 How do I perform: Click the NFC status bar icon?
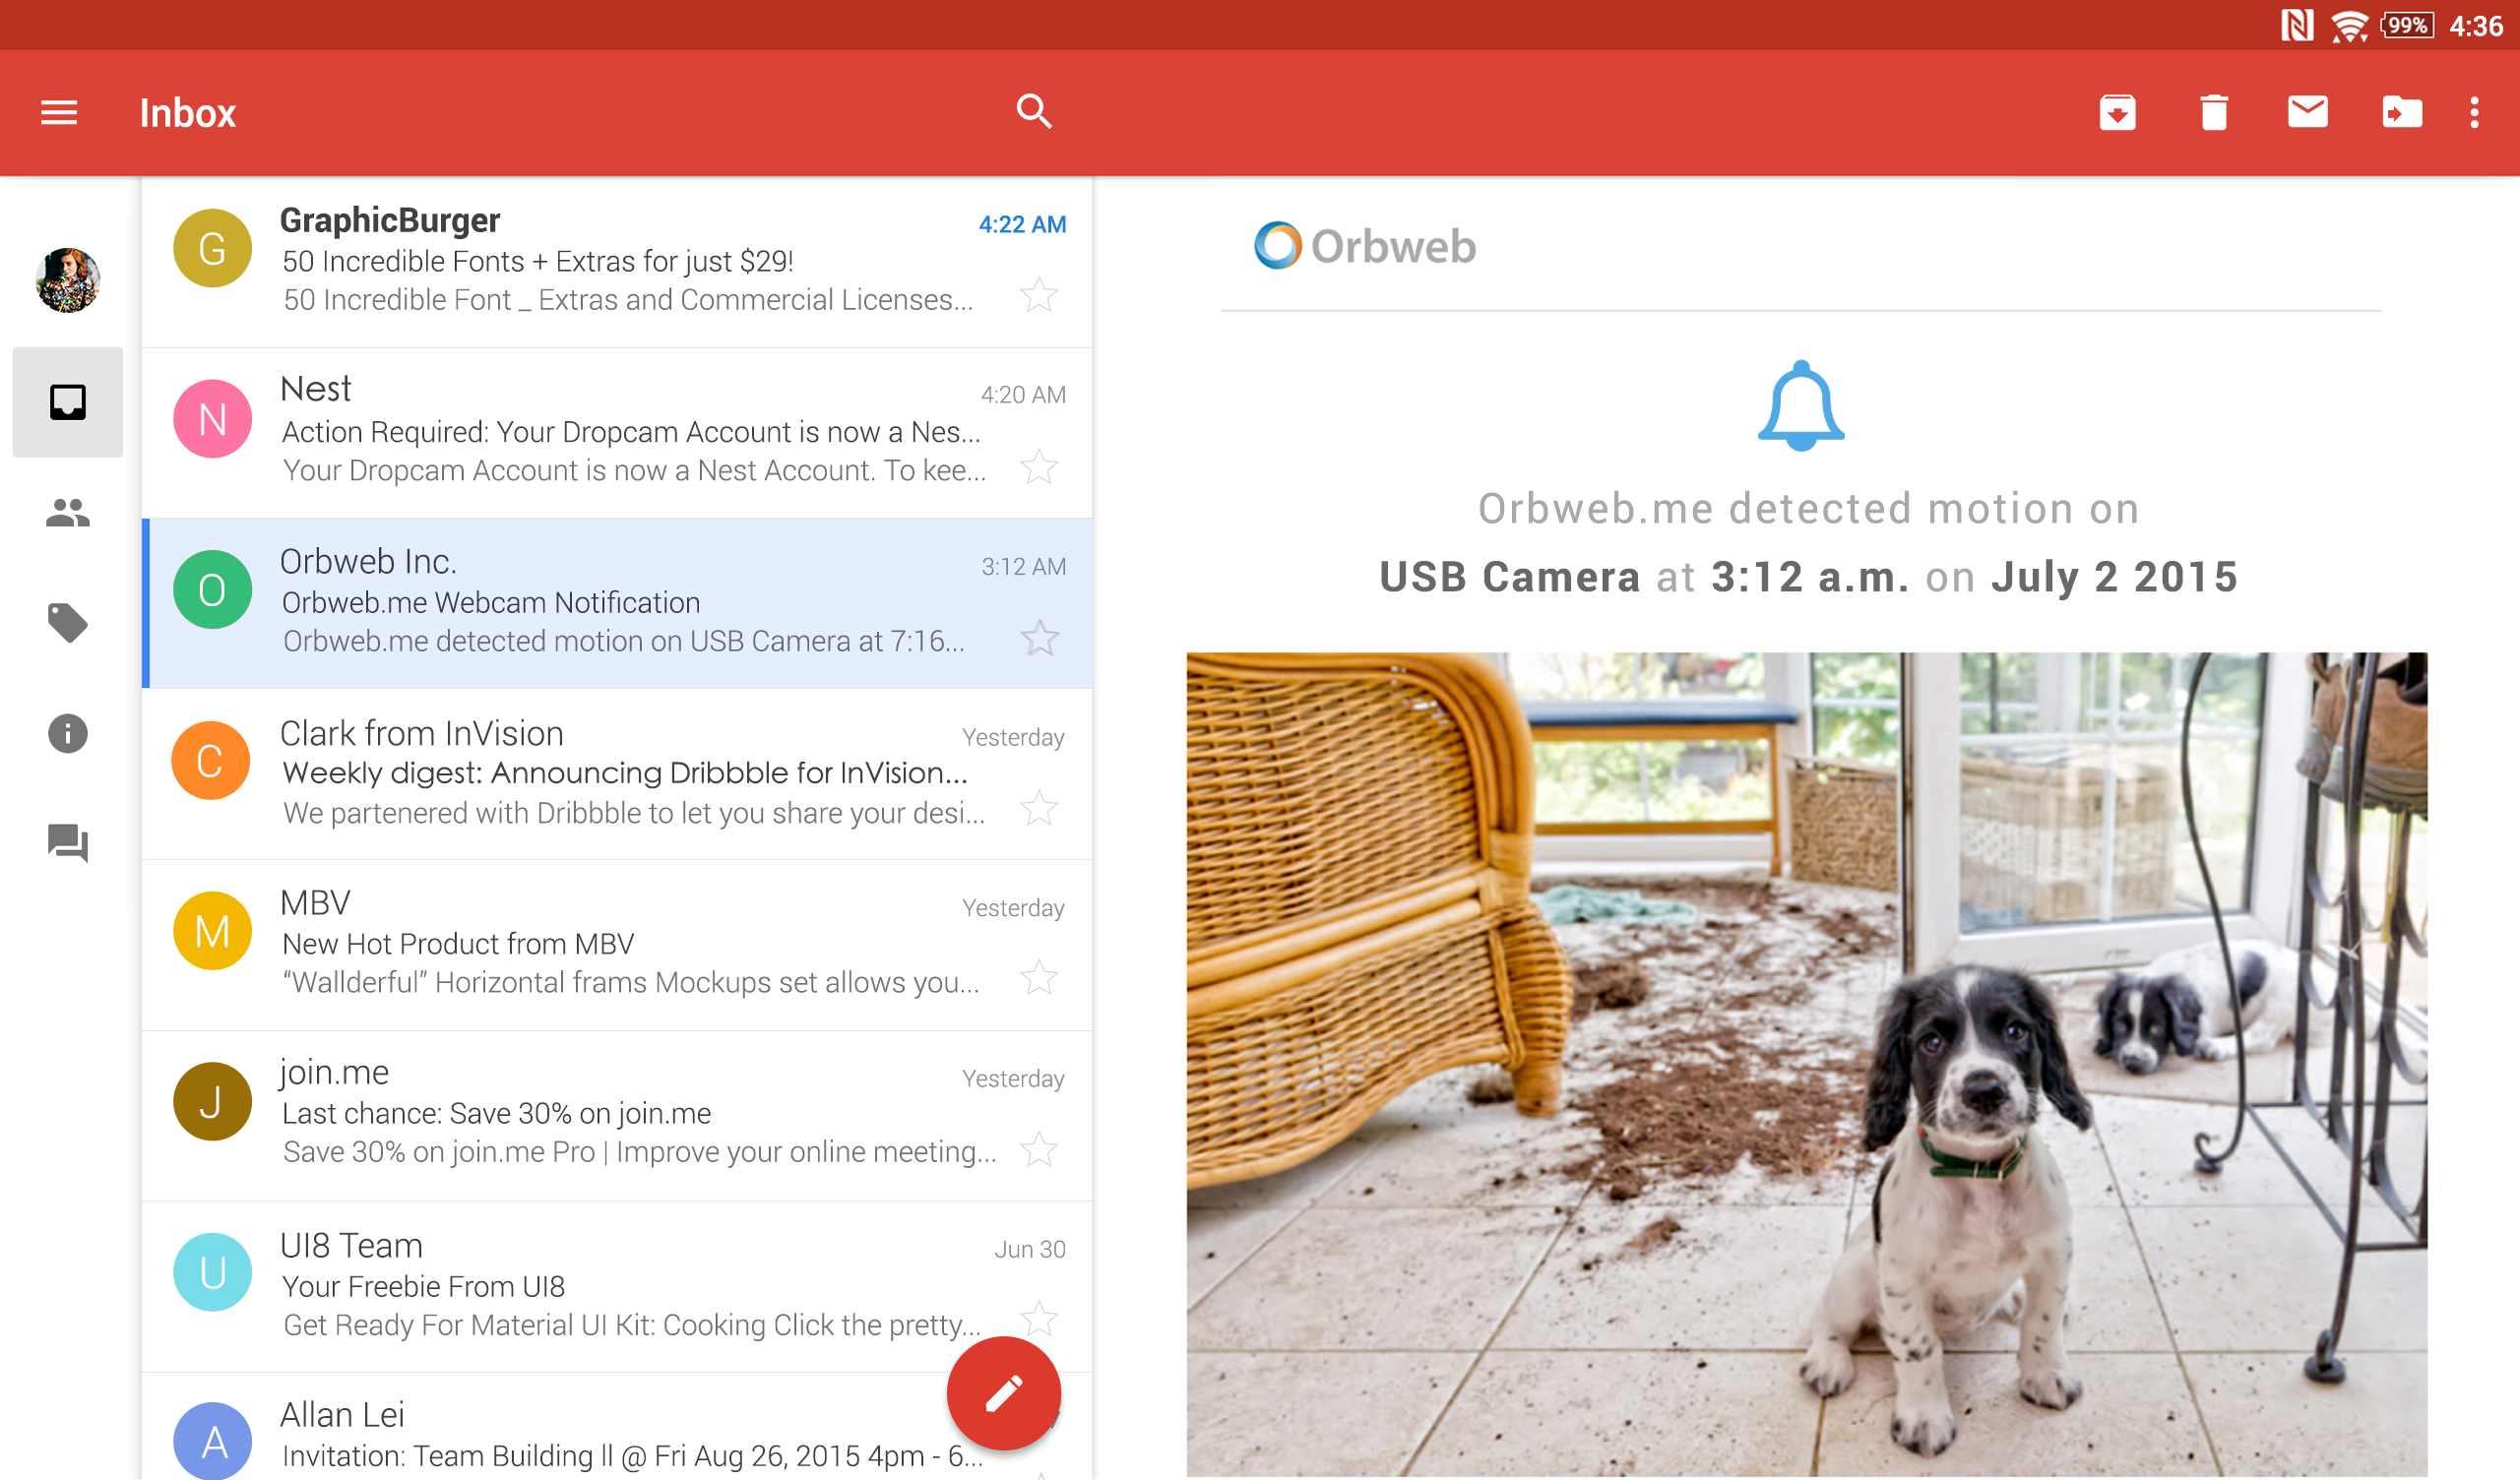2297,25
